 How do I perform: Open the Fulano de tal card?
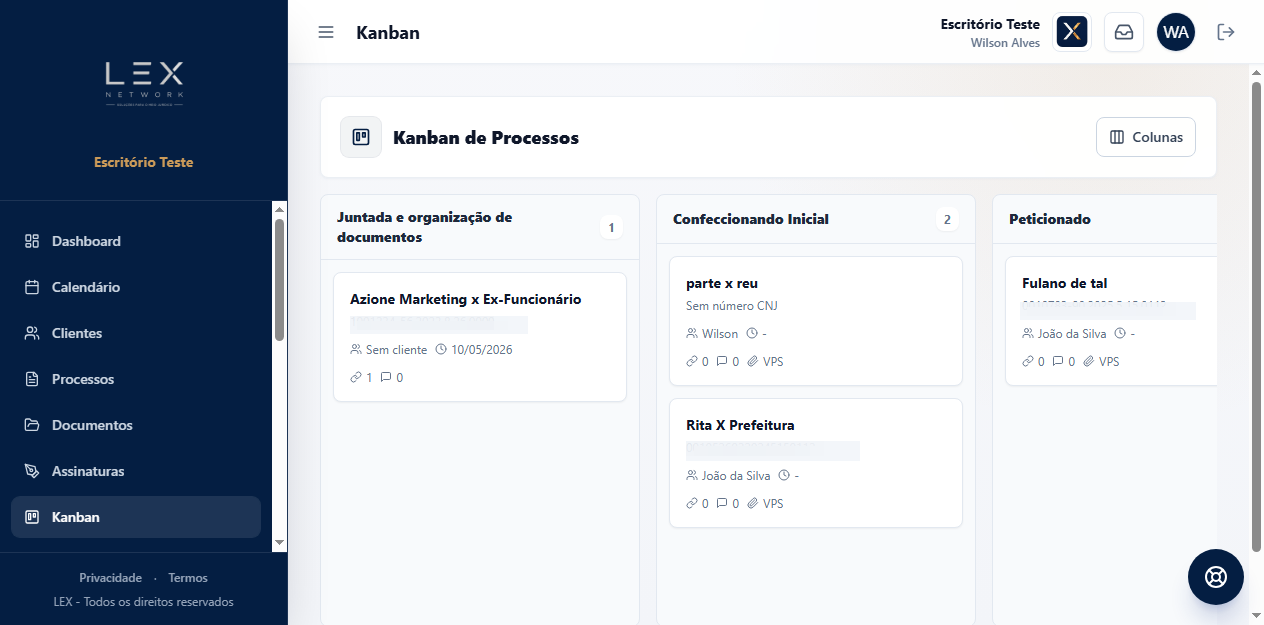(x=1111, y=321)
